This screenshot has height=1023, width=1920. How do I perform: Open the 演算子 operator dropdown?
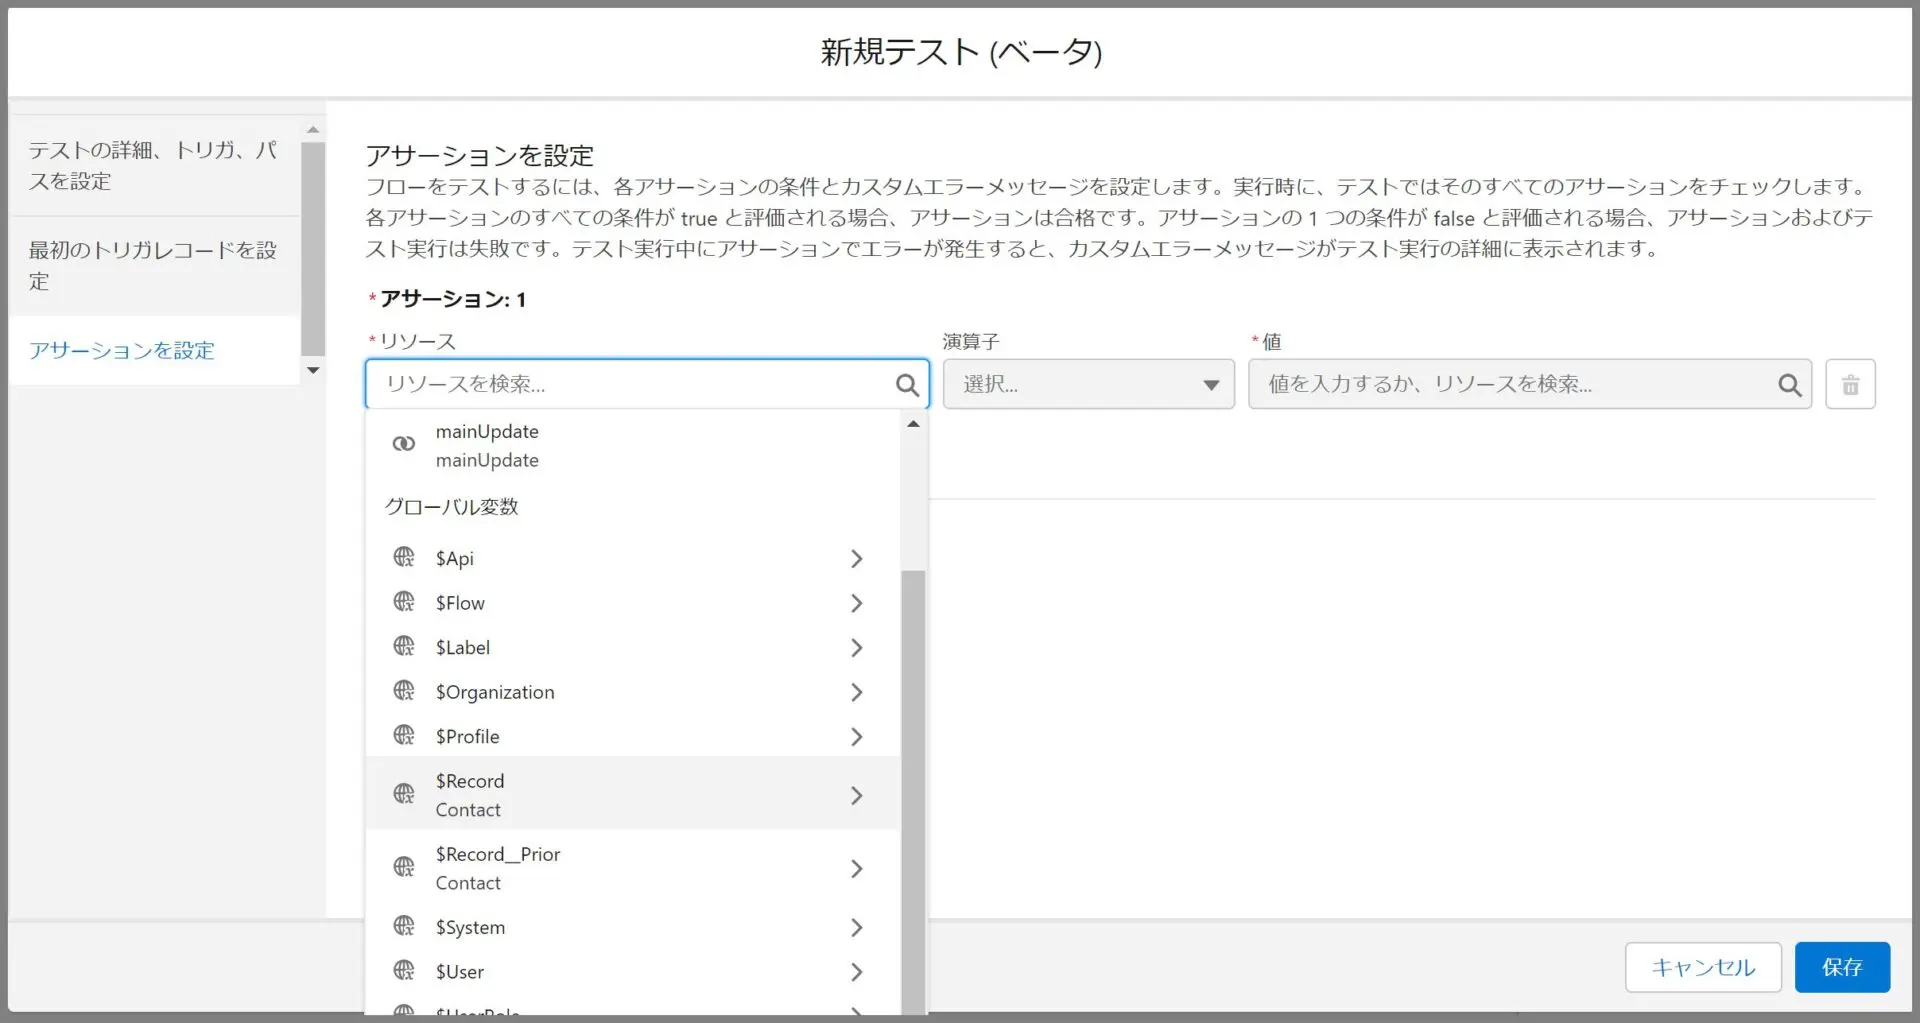tap(1088, 385)
